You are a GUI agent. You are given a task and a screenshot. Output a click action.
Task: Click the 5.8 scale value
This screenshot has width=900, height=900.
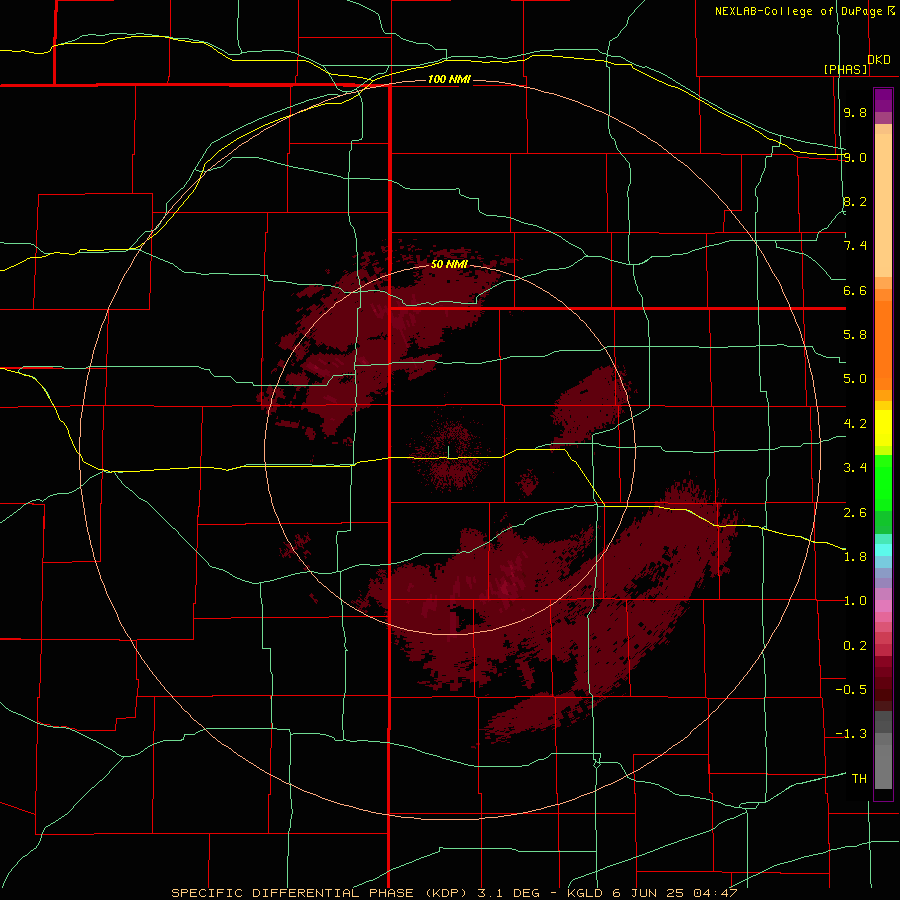855,335
